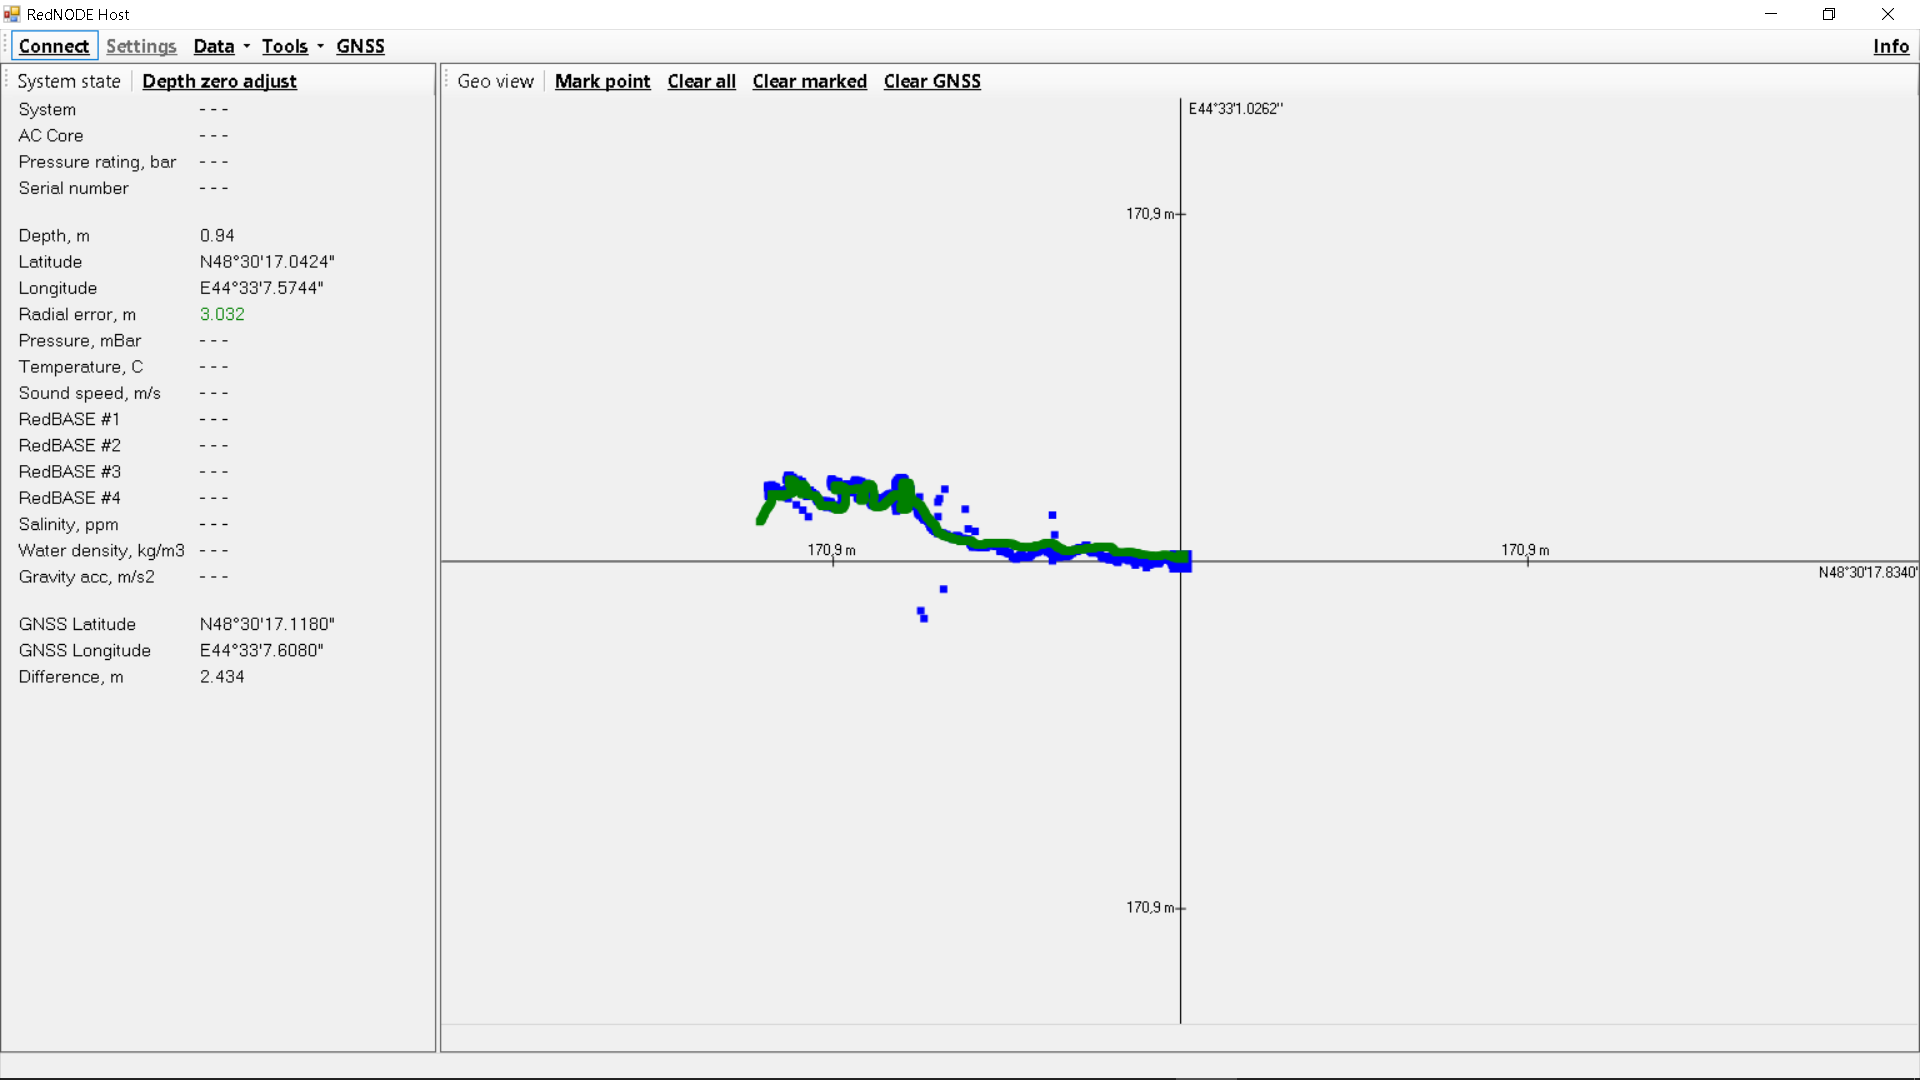Image resolution: width=1920 pixels, height=1080 pixels.
Task: Click the Geo view label
Action: [x=495, y=81]
